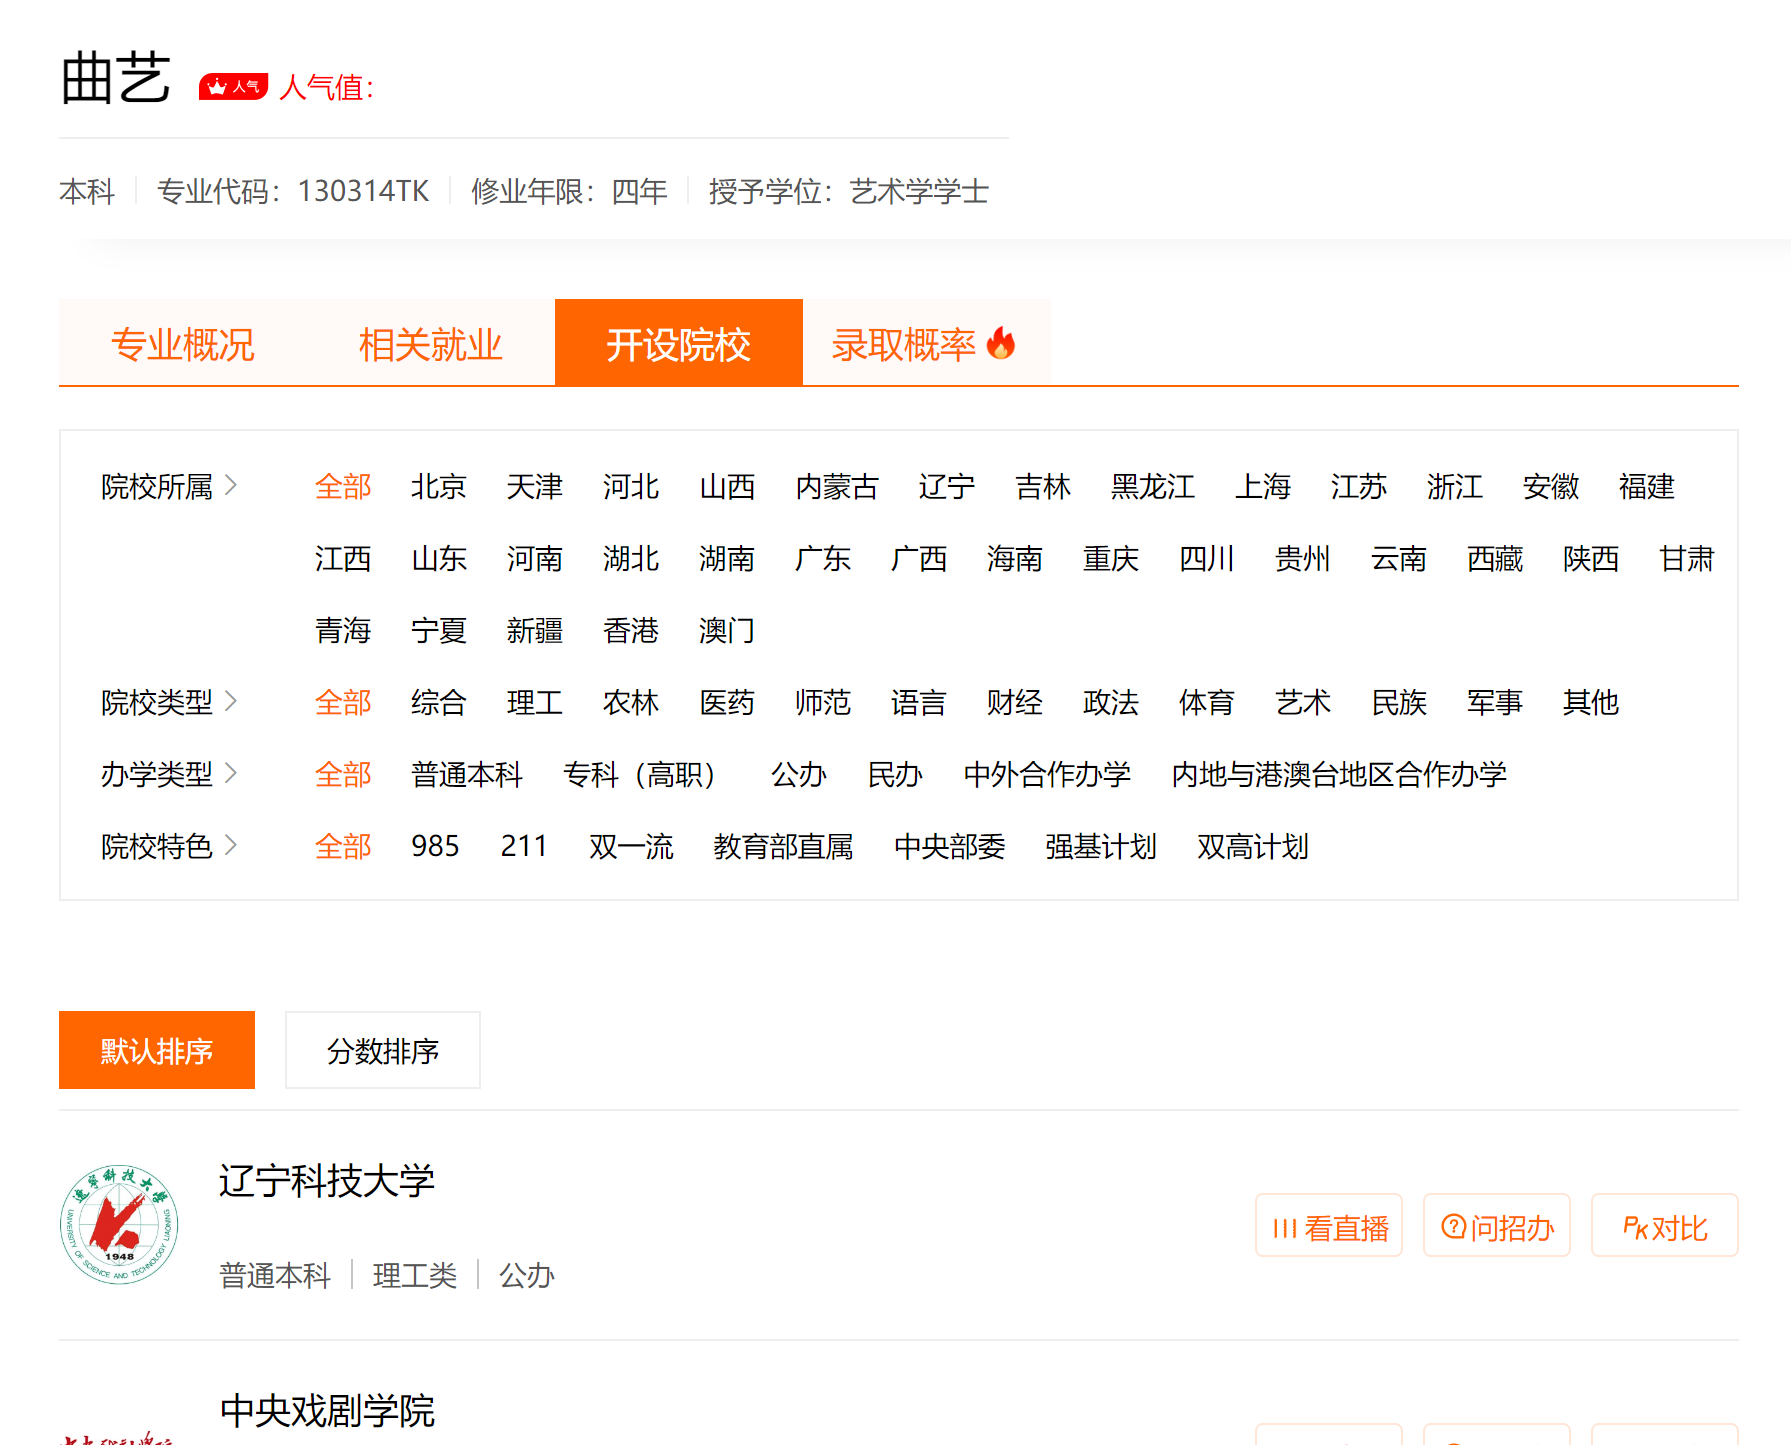Screen dimensions: 1791x1445
Task: Expand the 院校所属 chevron arrow
Action: 231,485
